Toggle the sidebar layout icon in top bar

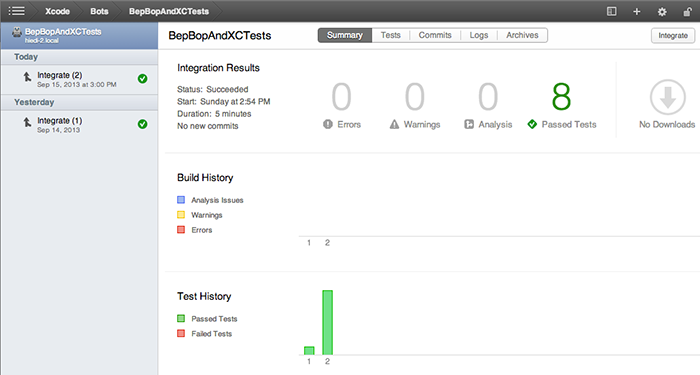pos(612,12)
